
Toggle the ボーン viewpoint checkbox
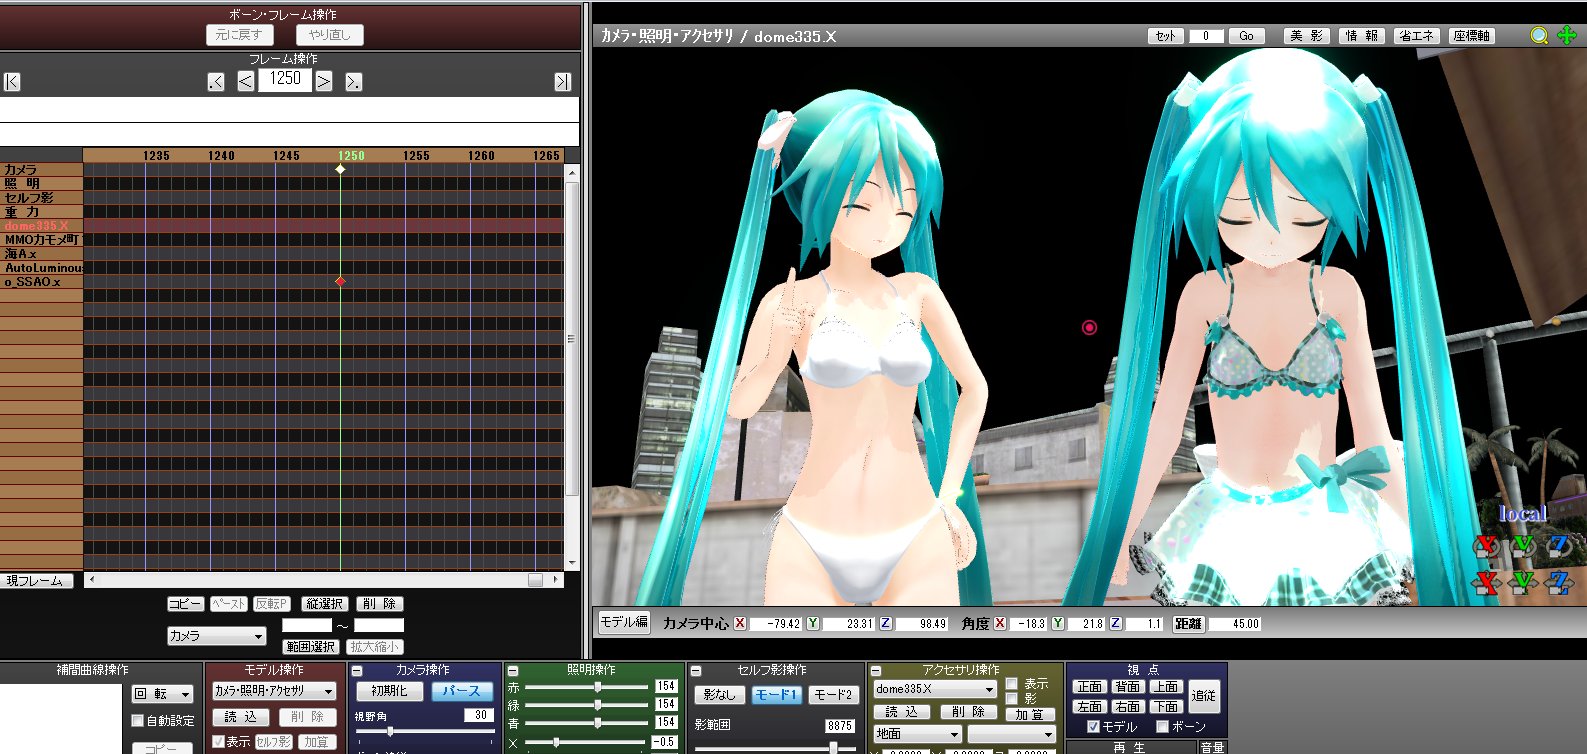pos(1162,726)
